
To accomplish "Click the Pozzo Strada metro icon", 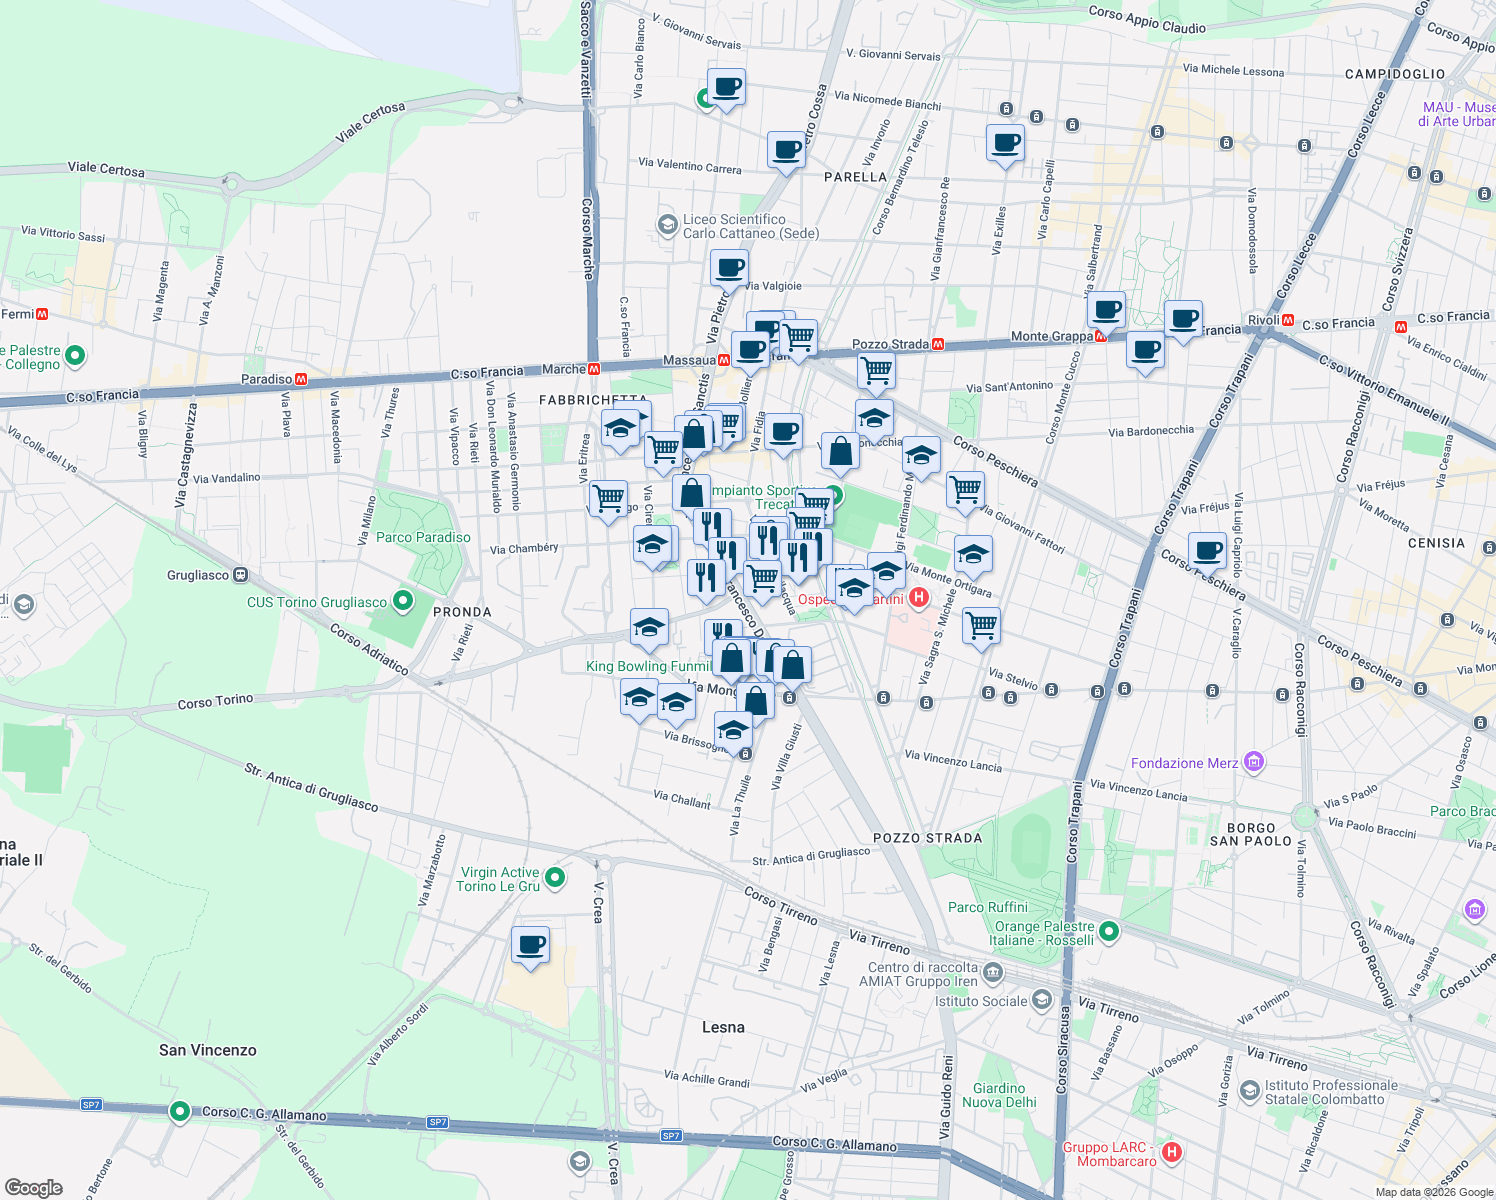I will (x=938, y=344).
